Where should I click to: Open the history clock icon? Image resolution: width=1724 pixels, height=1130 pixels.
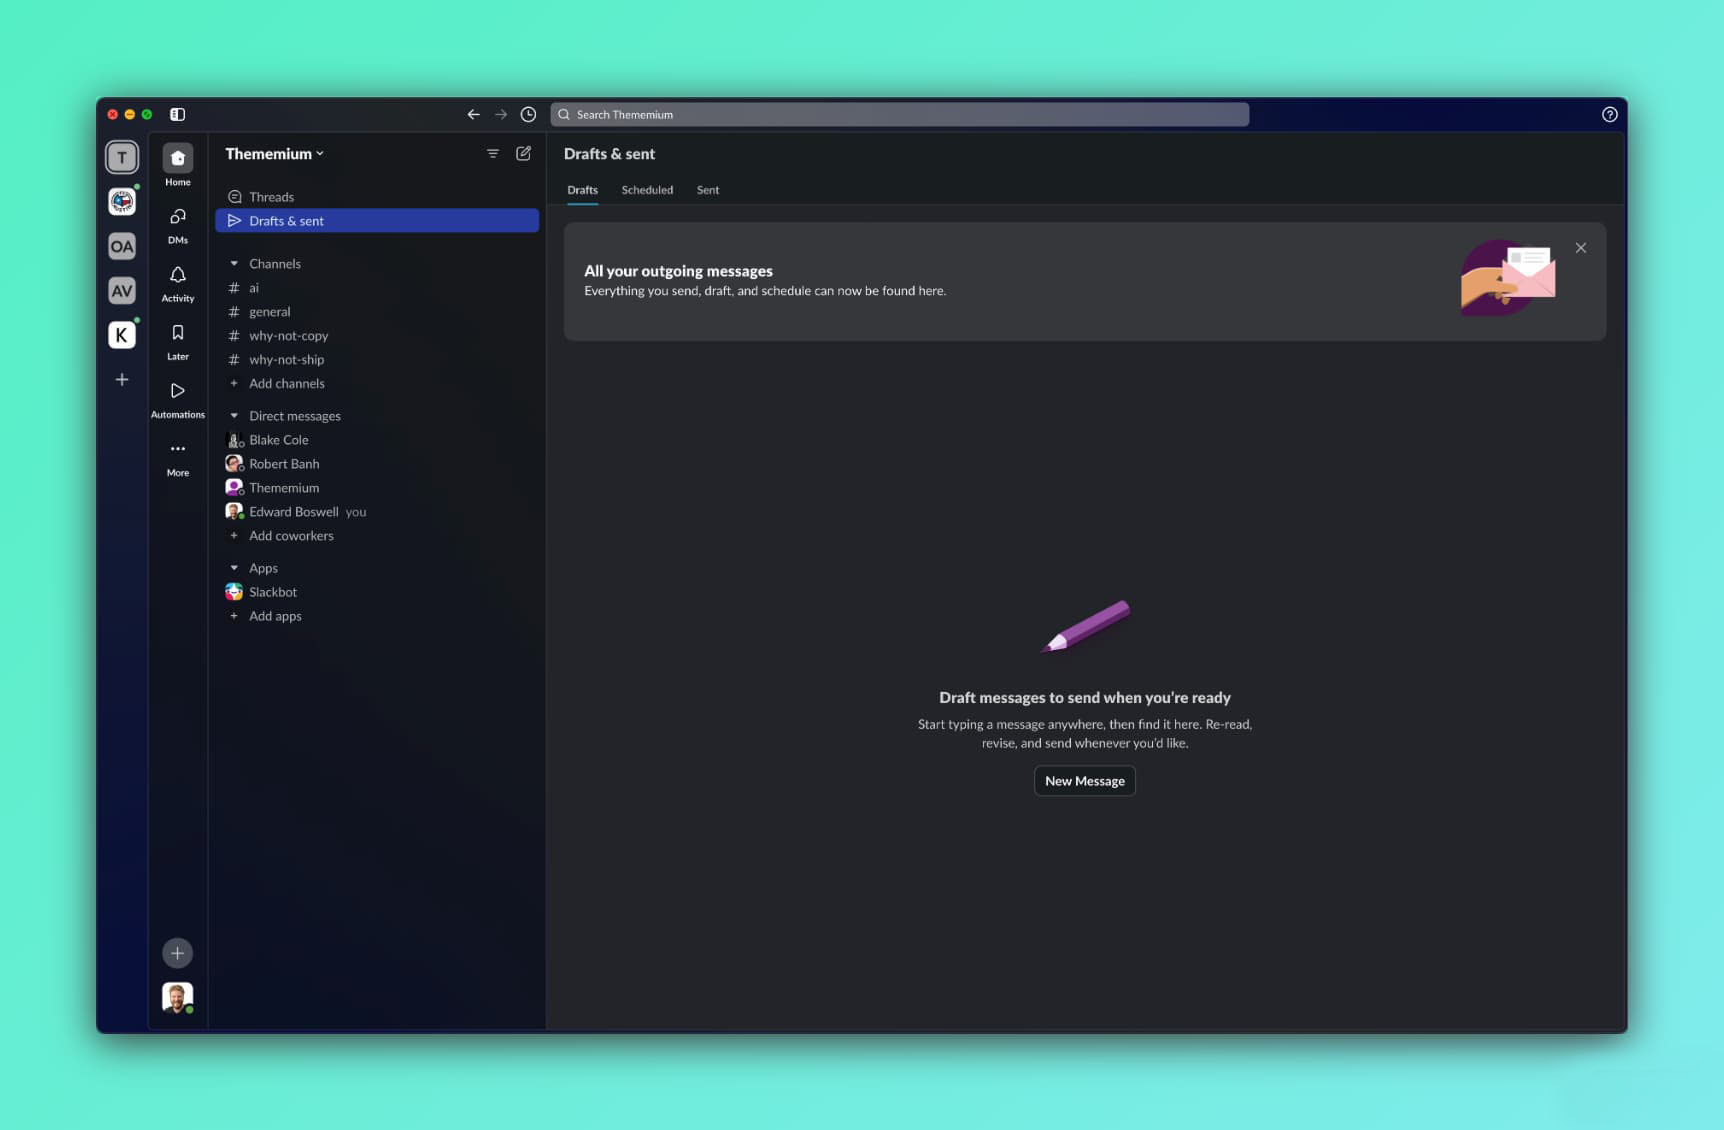point(528,114)
